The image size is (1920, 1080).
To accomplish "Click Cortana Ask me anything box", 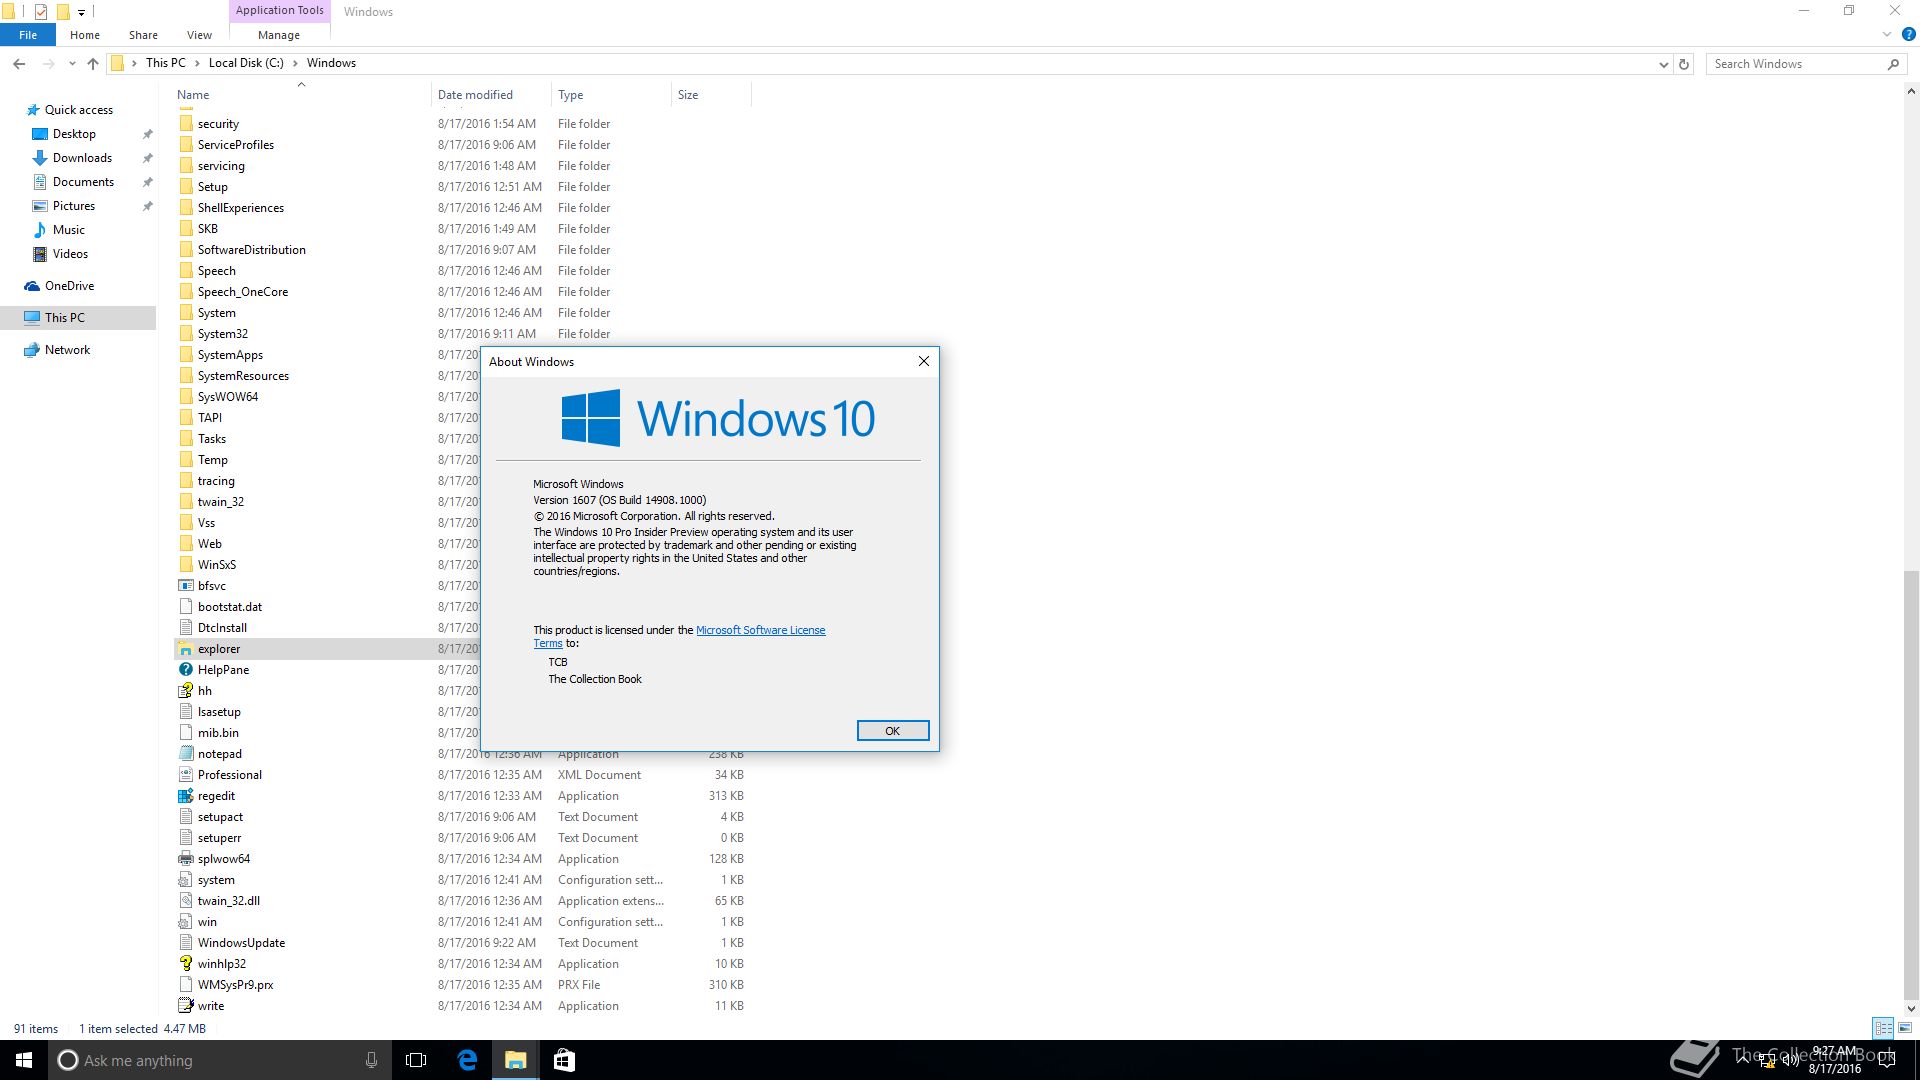I will [x=220, y=1060].
